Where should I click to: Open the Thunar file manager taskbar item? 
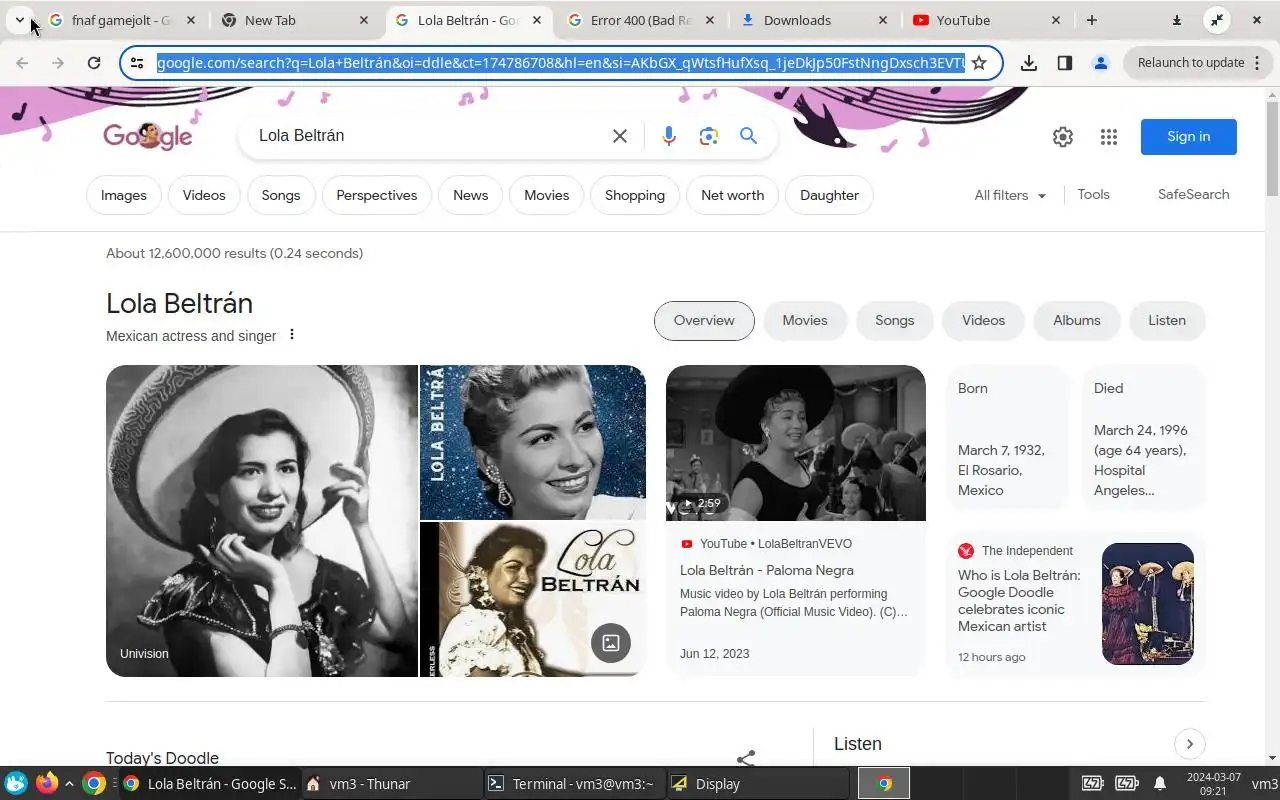[391, 784]
